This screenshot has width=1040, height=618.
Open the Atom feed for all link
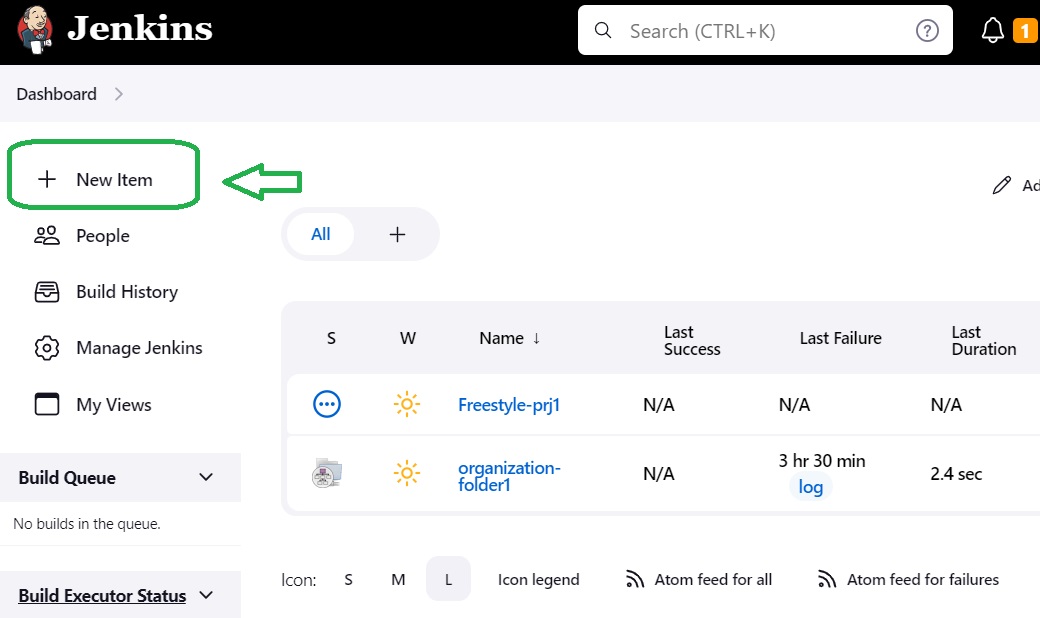pyautogui.click(x=713, y=580)
